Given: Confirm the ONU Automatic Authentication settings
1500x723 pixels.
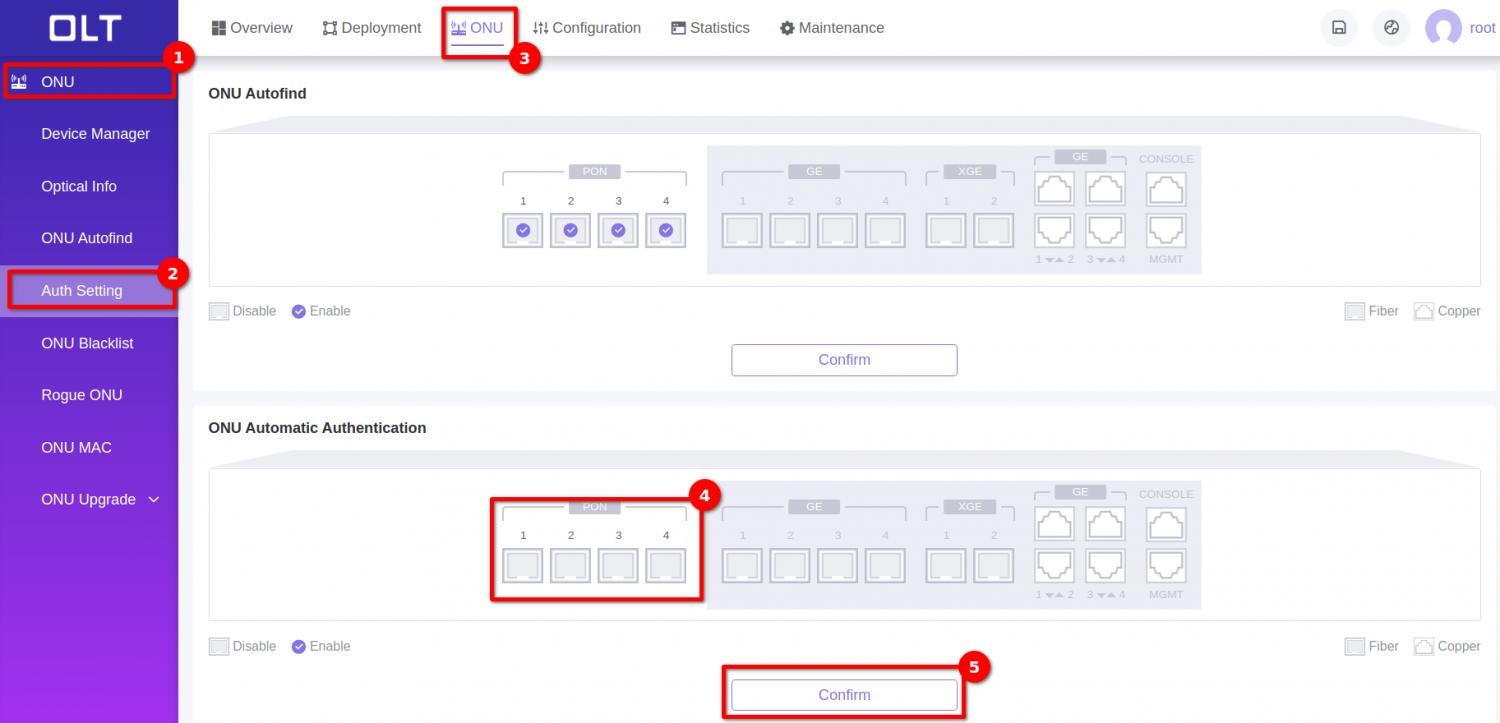Looking at the screenshot, I should click(x=844, y=695).
